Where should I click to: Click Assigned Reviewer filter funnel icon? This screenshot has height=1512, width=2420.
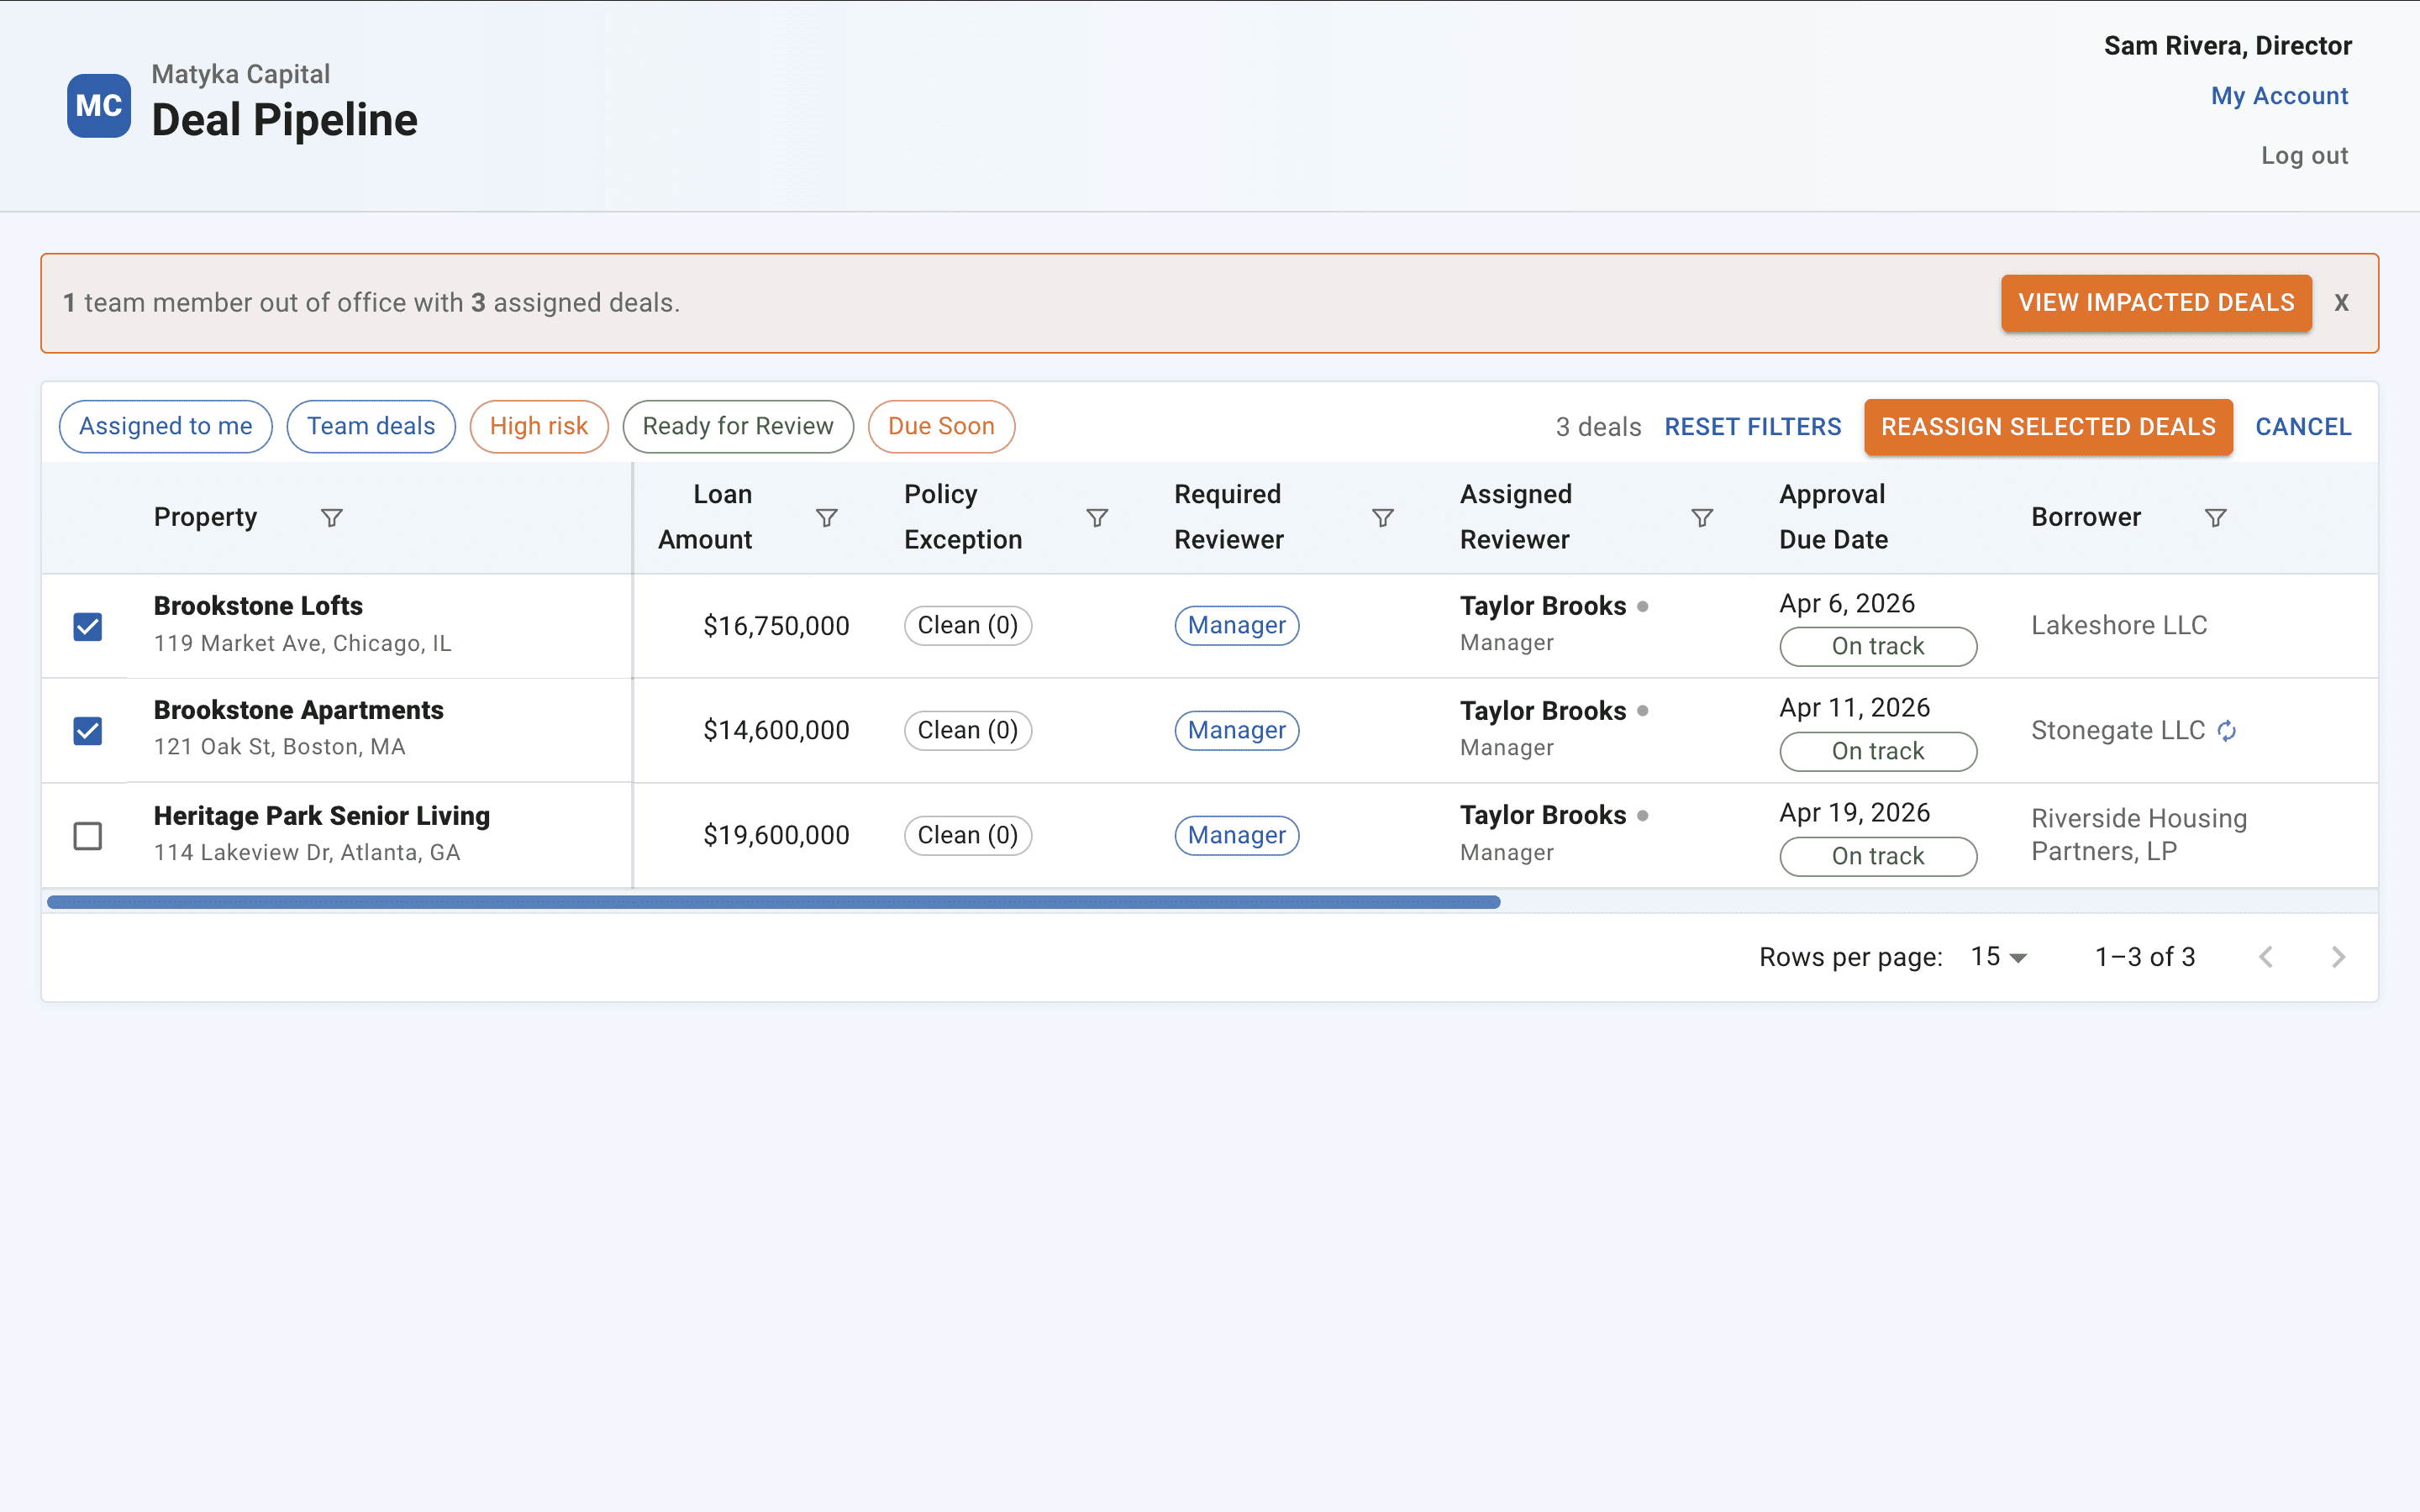click(x=1701, y=517)
